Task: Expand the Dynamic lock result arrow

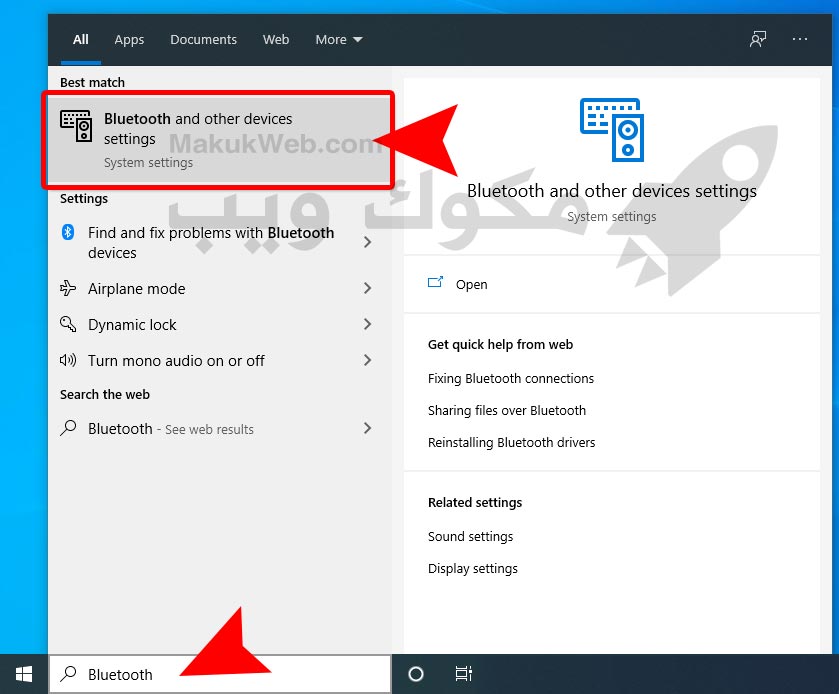Action: pyautogui.click(x=367, y=324)
